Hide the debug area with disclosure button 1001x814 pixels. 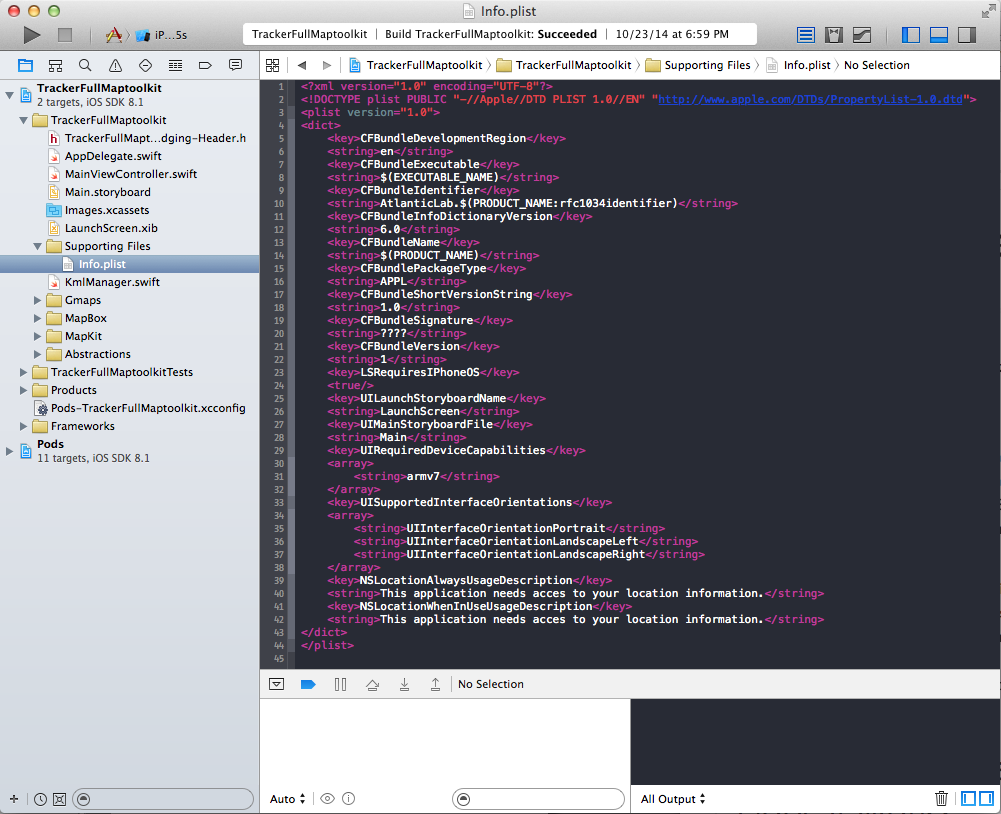click(276, 684)
